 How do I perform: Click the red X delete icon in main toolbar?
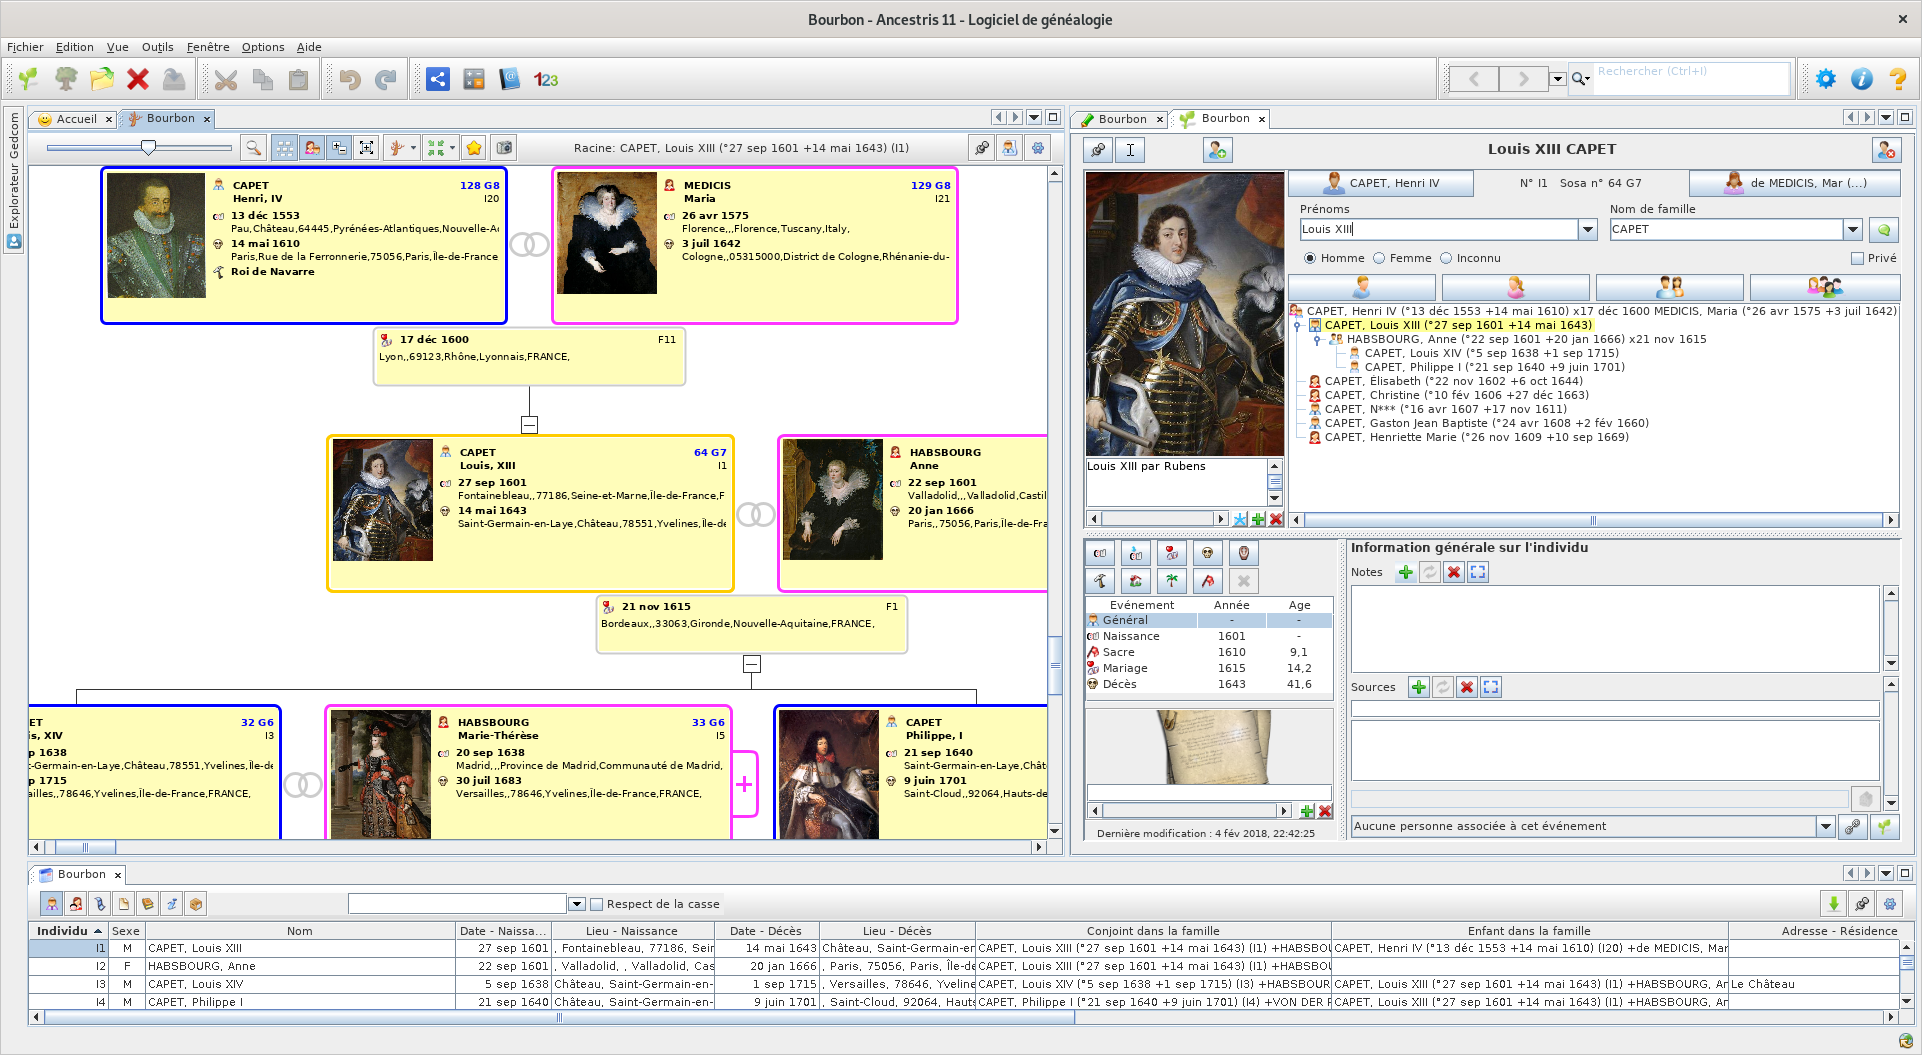click(138, 80)
